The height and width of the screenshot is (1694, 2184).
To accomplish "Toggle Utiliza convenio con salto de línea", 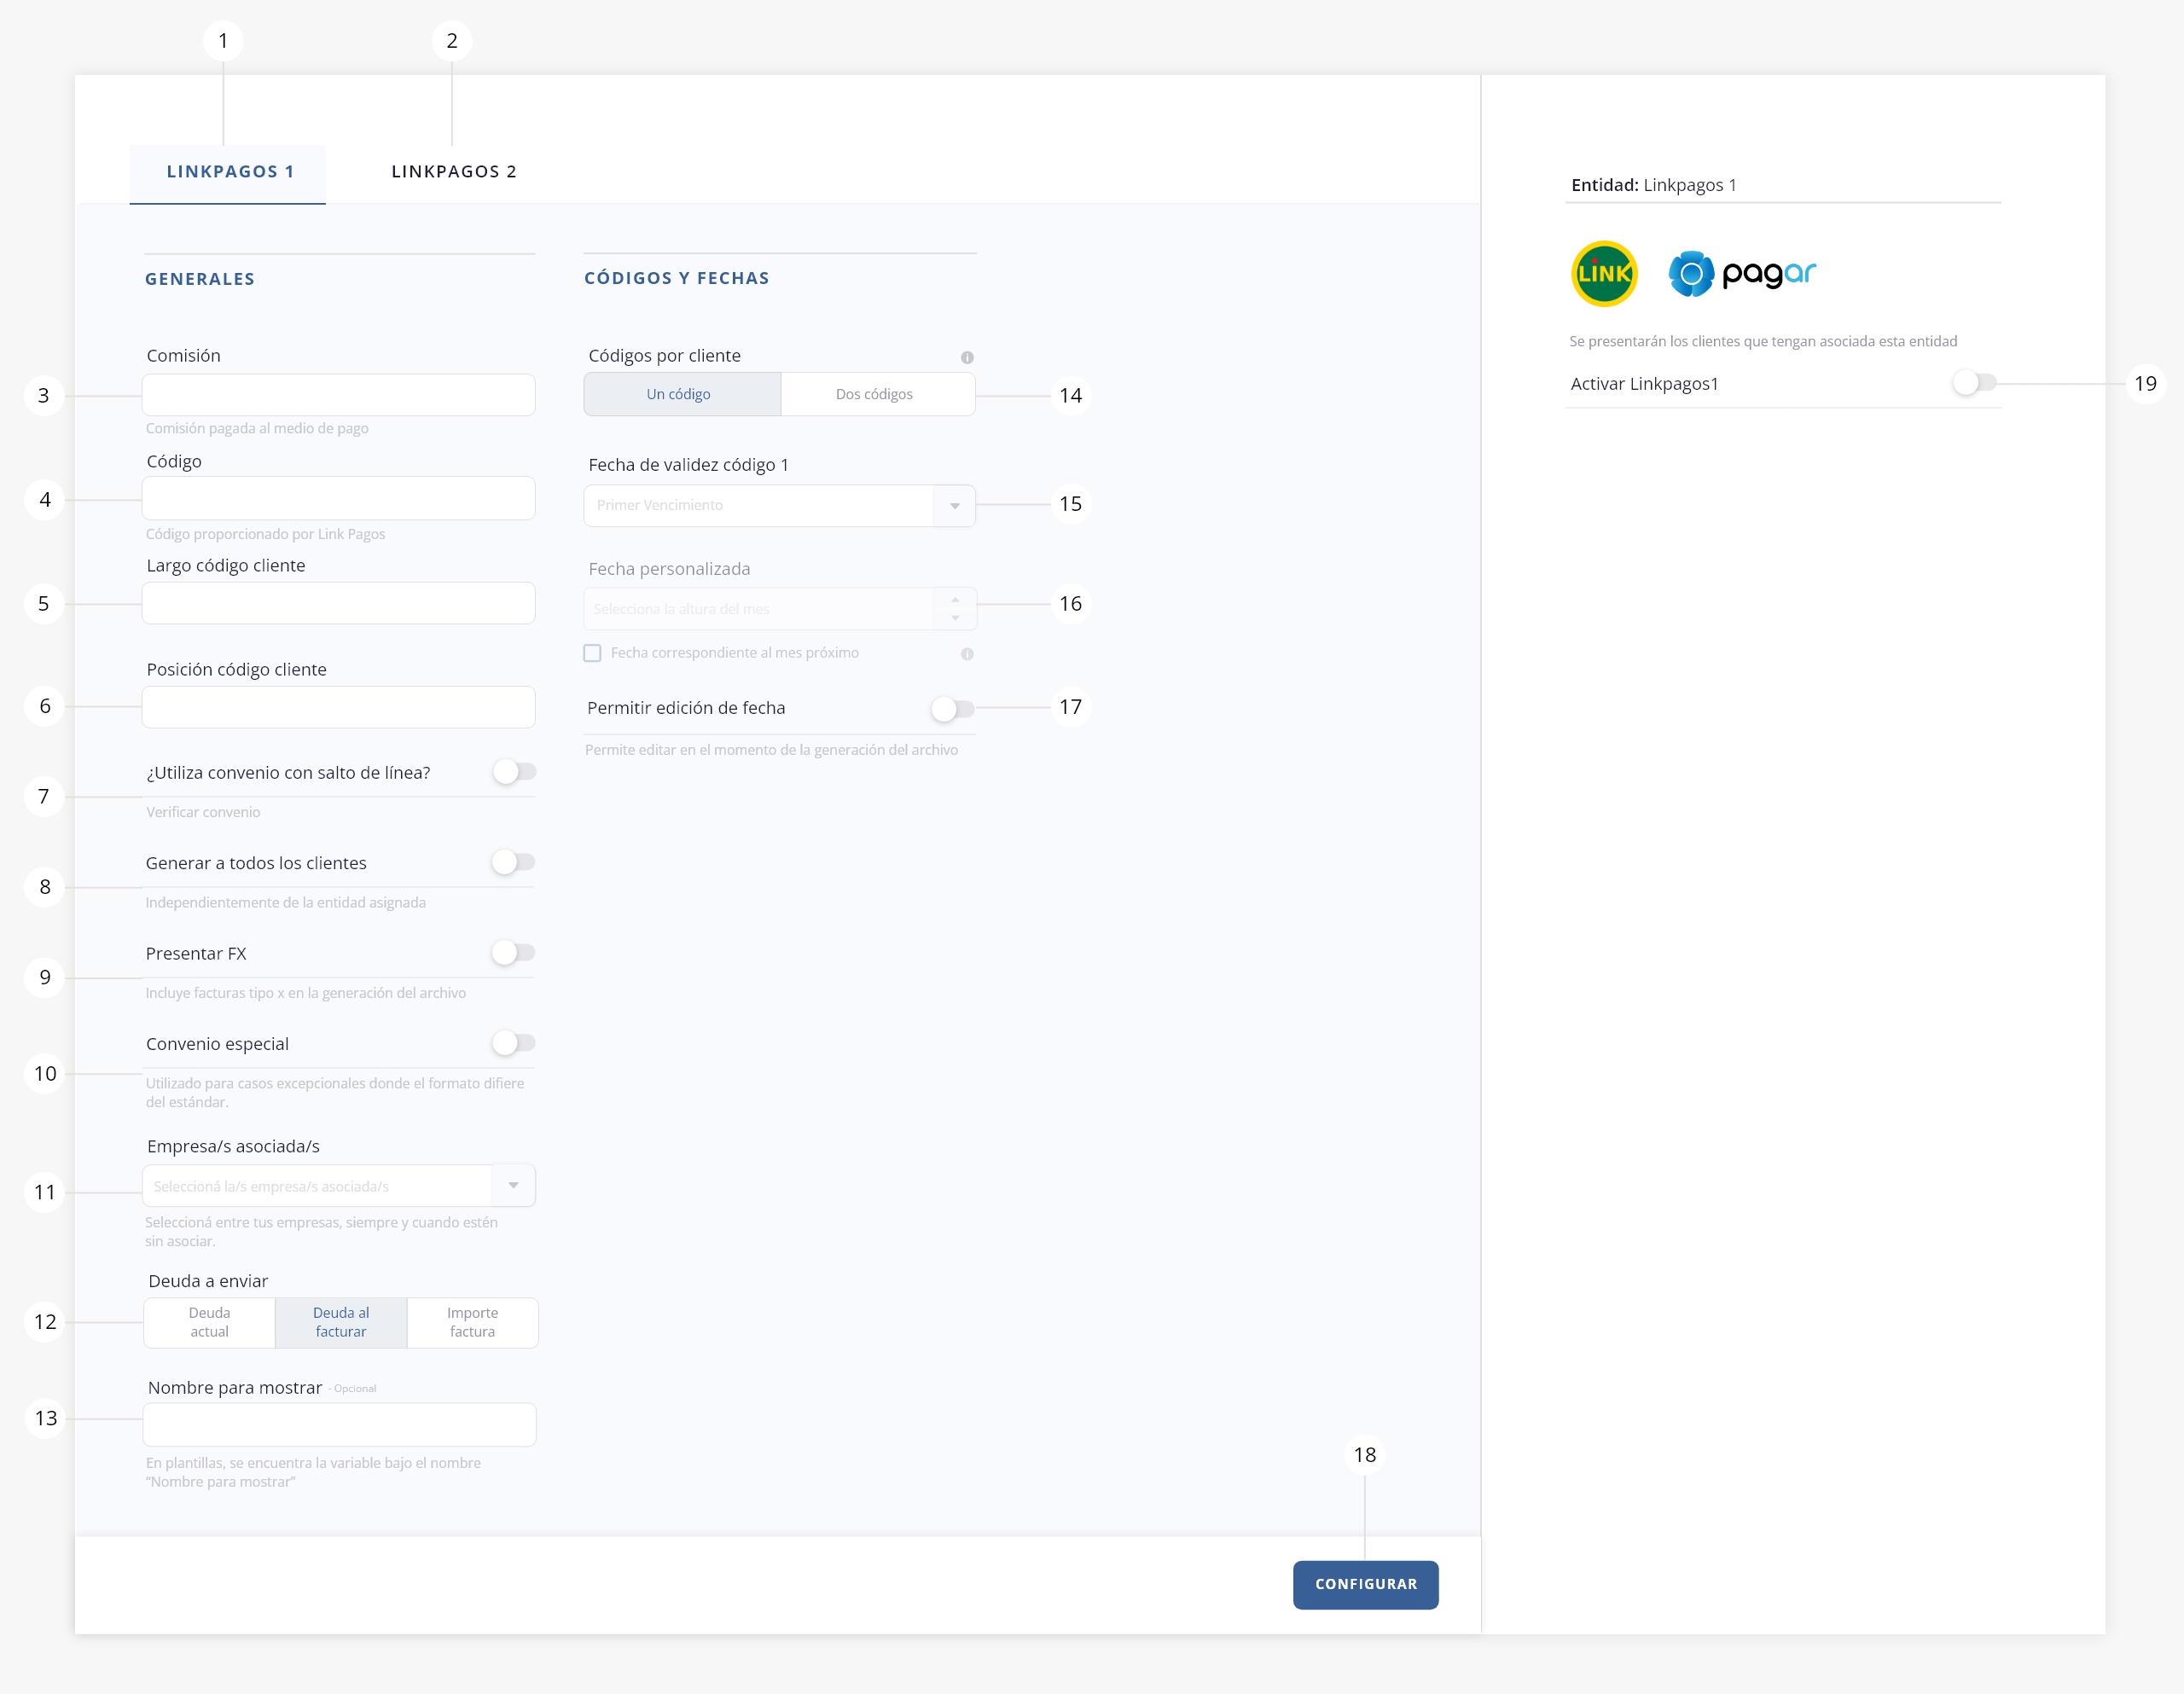I will pos(514,772).
